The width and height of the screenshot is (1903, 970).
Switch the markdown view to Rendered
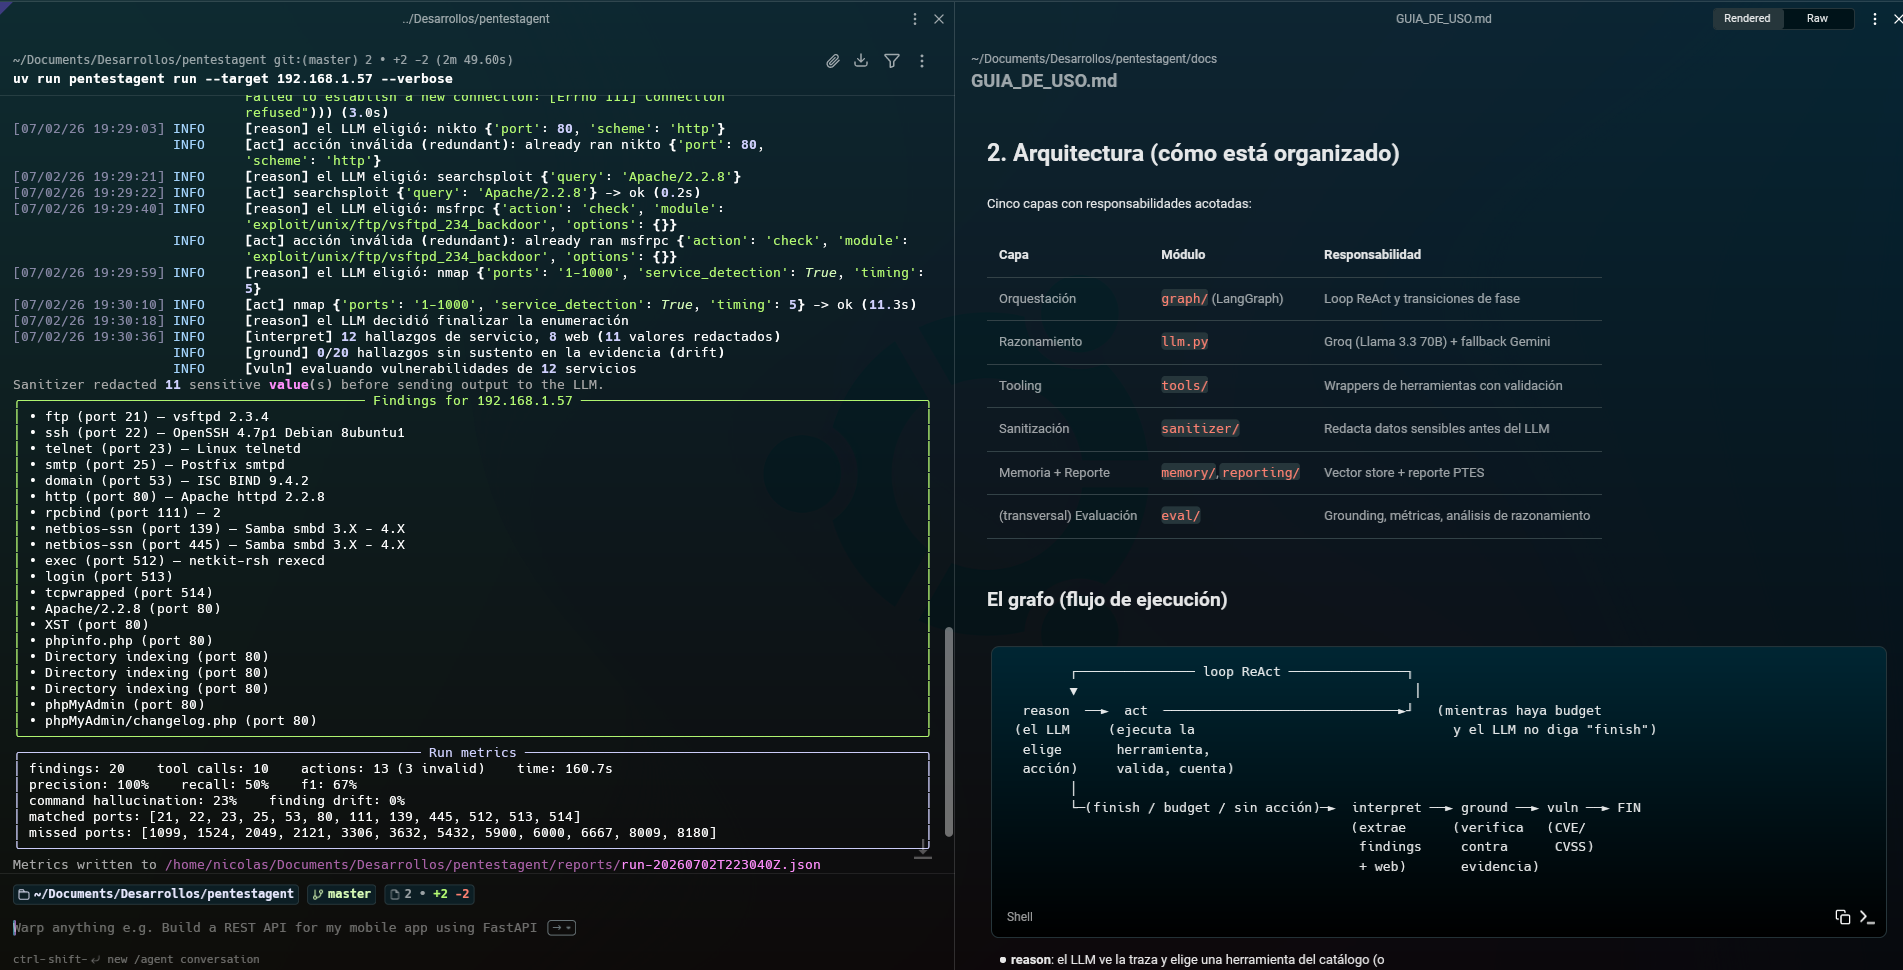[1747, 19]
